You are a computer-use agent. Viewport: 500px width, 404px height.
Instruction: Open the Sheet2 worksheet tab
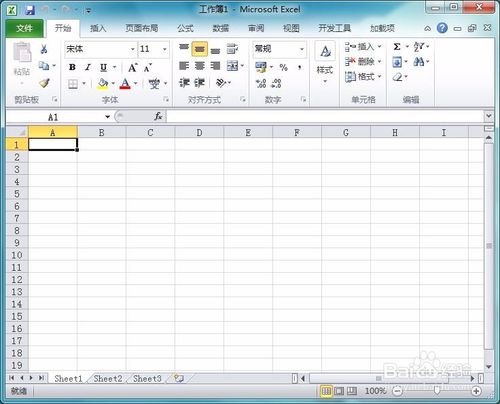[x=108, y=378]
